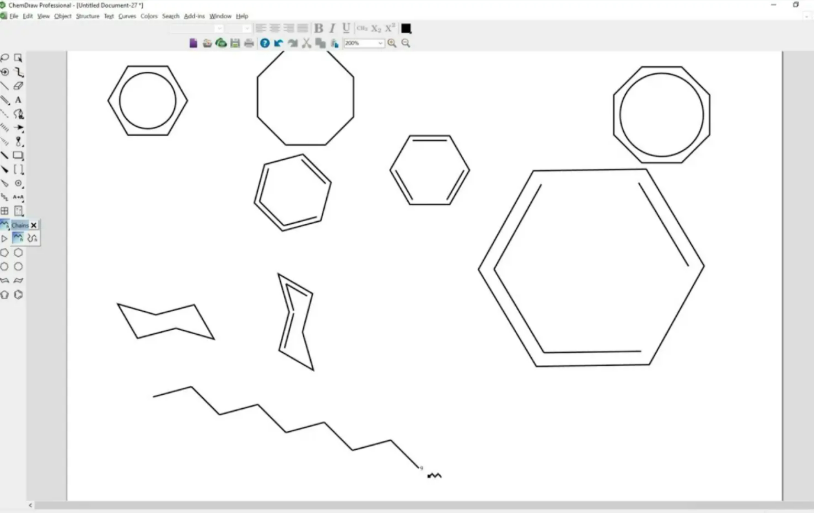Viewport: 814px width, 513px height.
Task: Open the Add-ins menu
Action: click(x=194, y=16)
